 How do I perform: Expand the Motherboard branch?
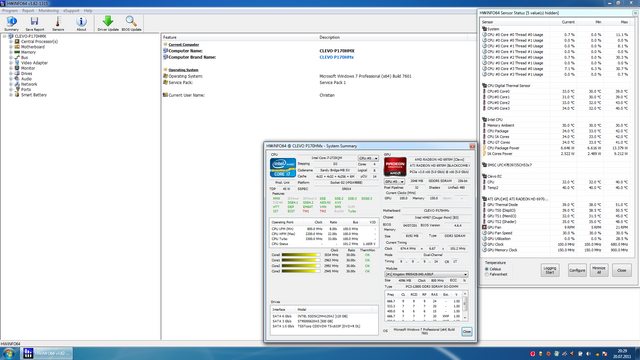pos(11,47)
